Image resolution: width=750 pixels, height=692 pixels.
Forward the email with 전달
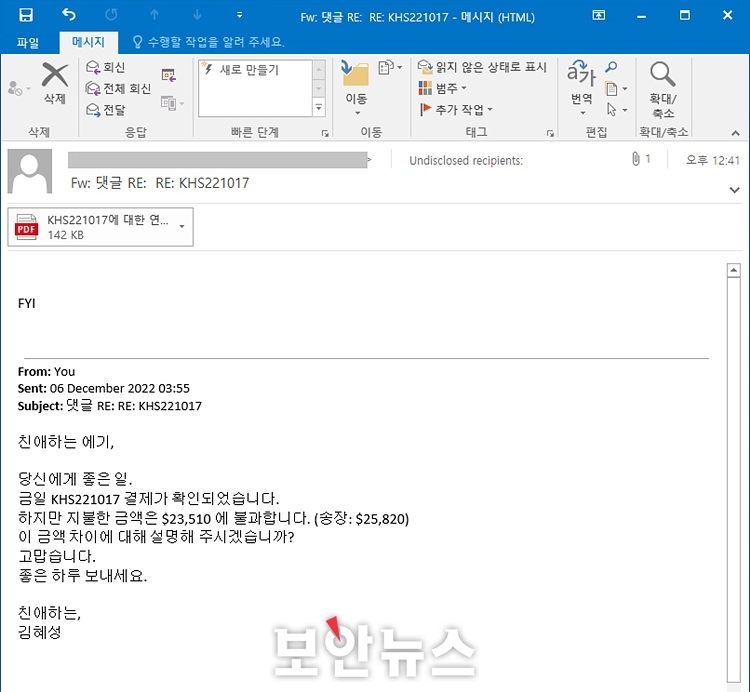point(105,110)
